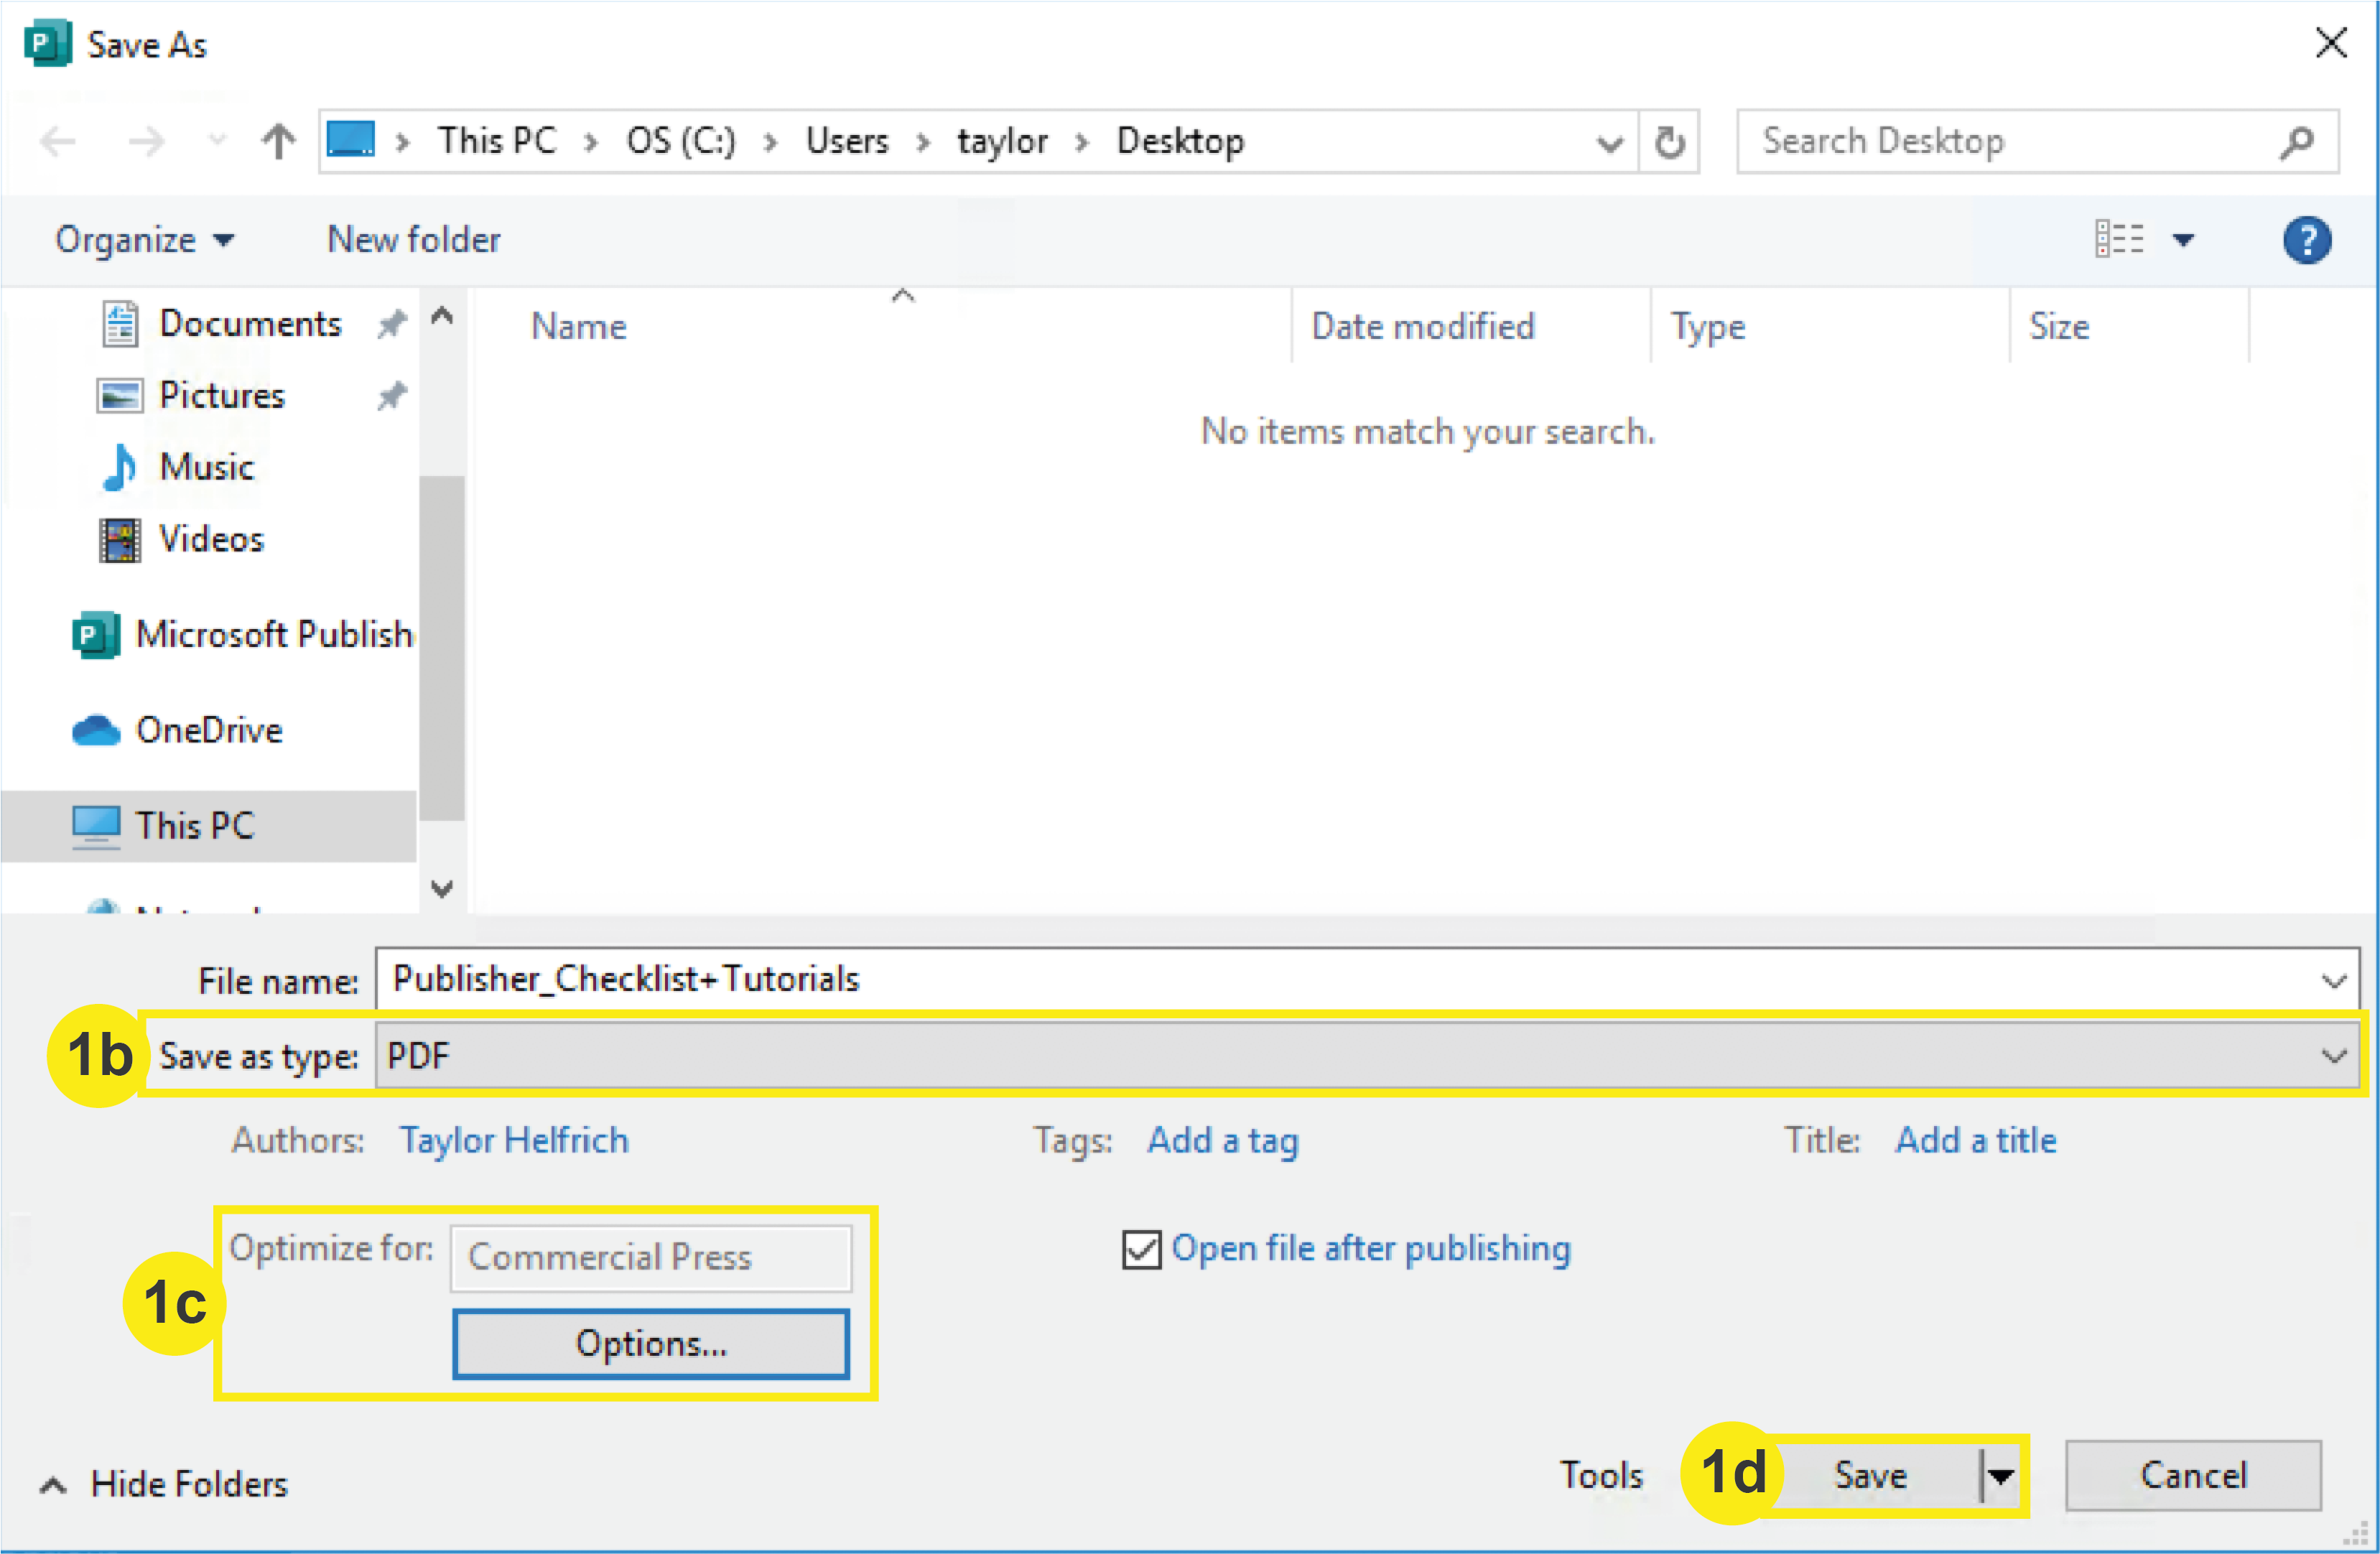2380x1554 pixels.
Task: Close the Save As dialog
Action: point(2331,43)
